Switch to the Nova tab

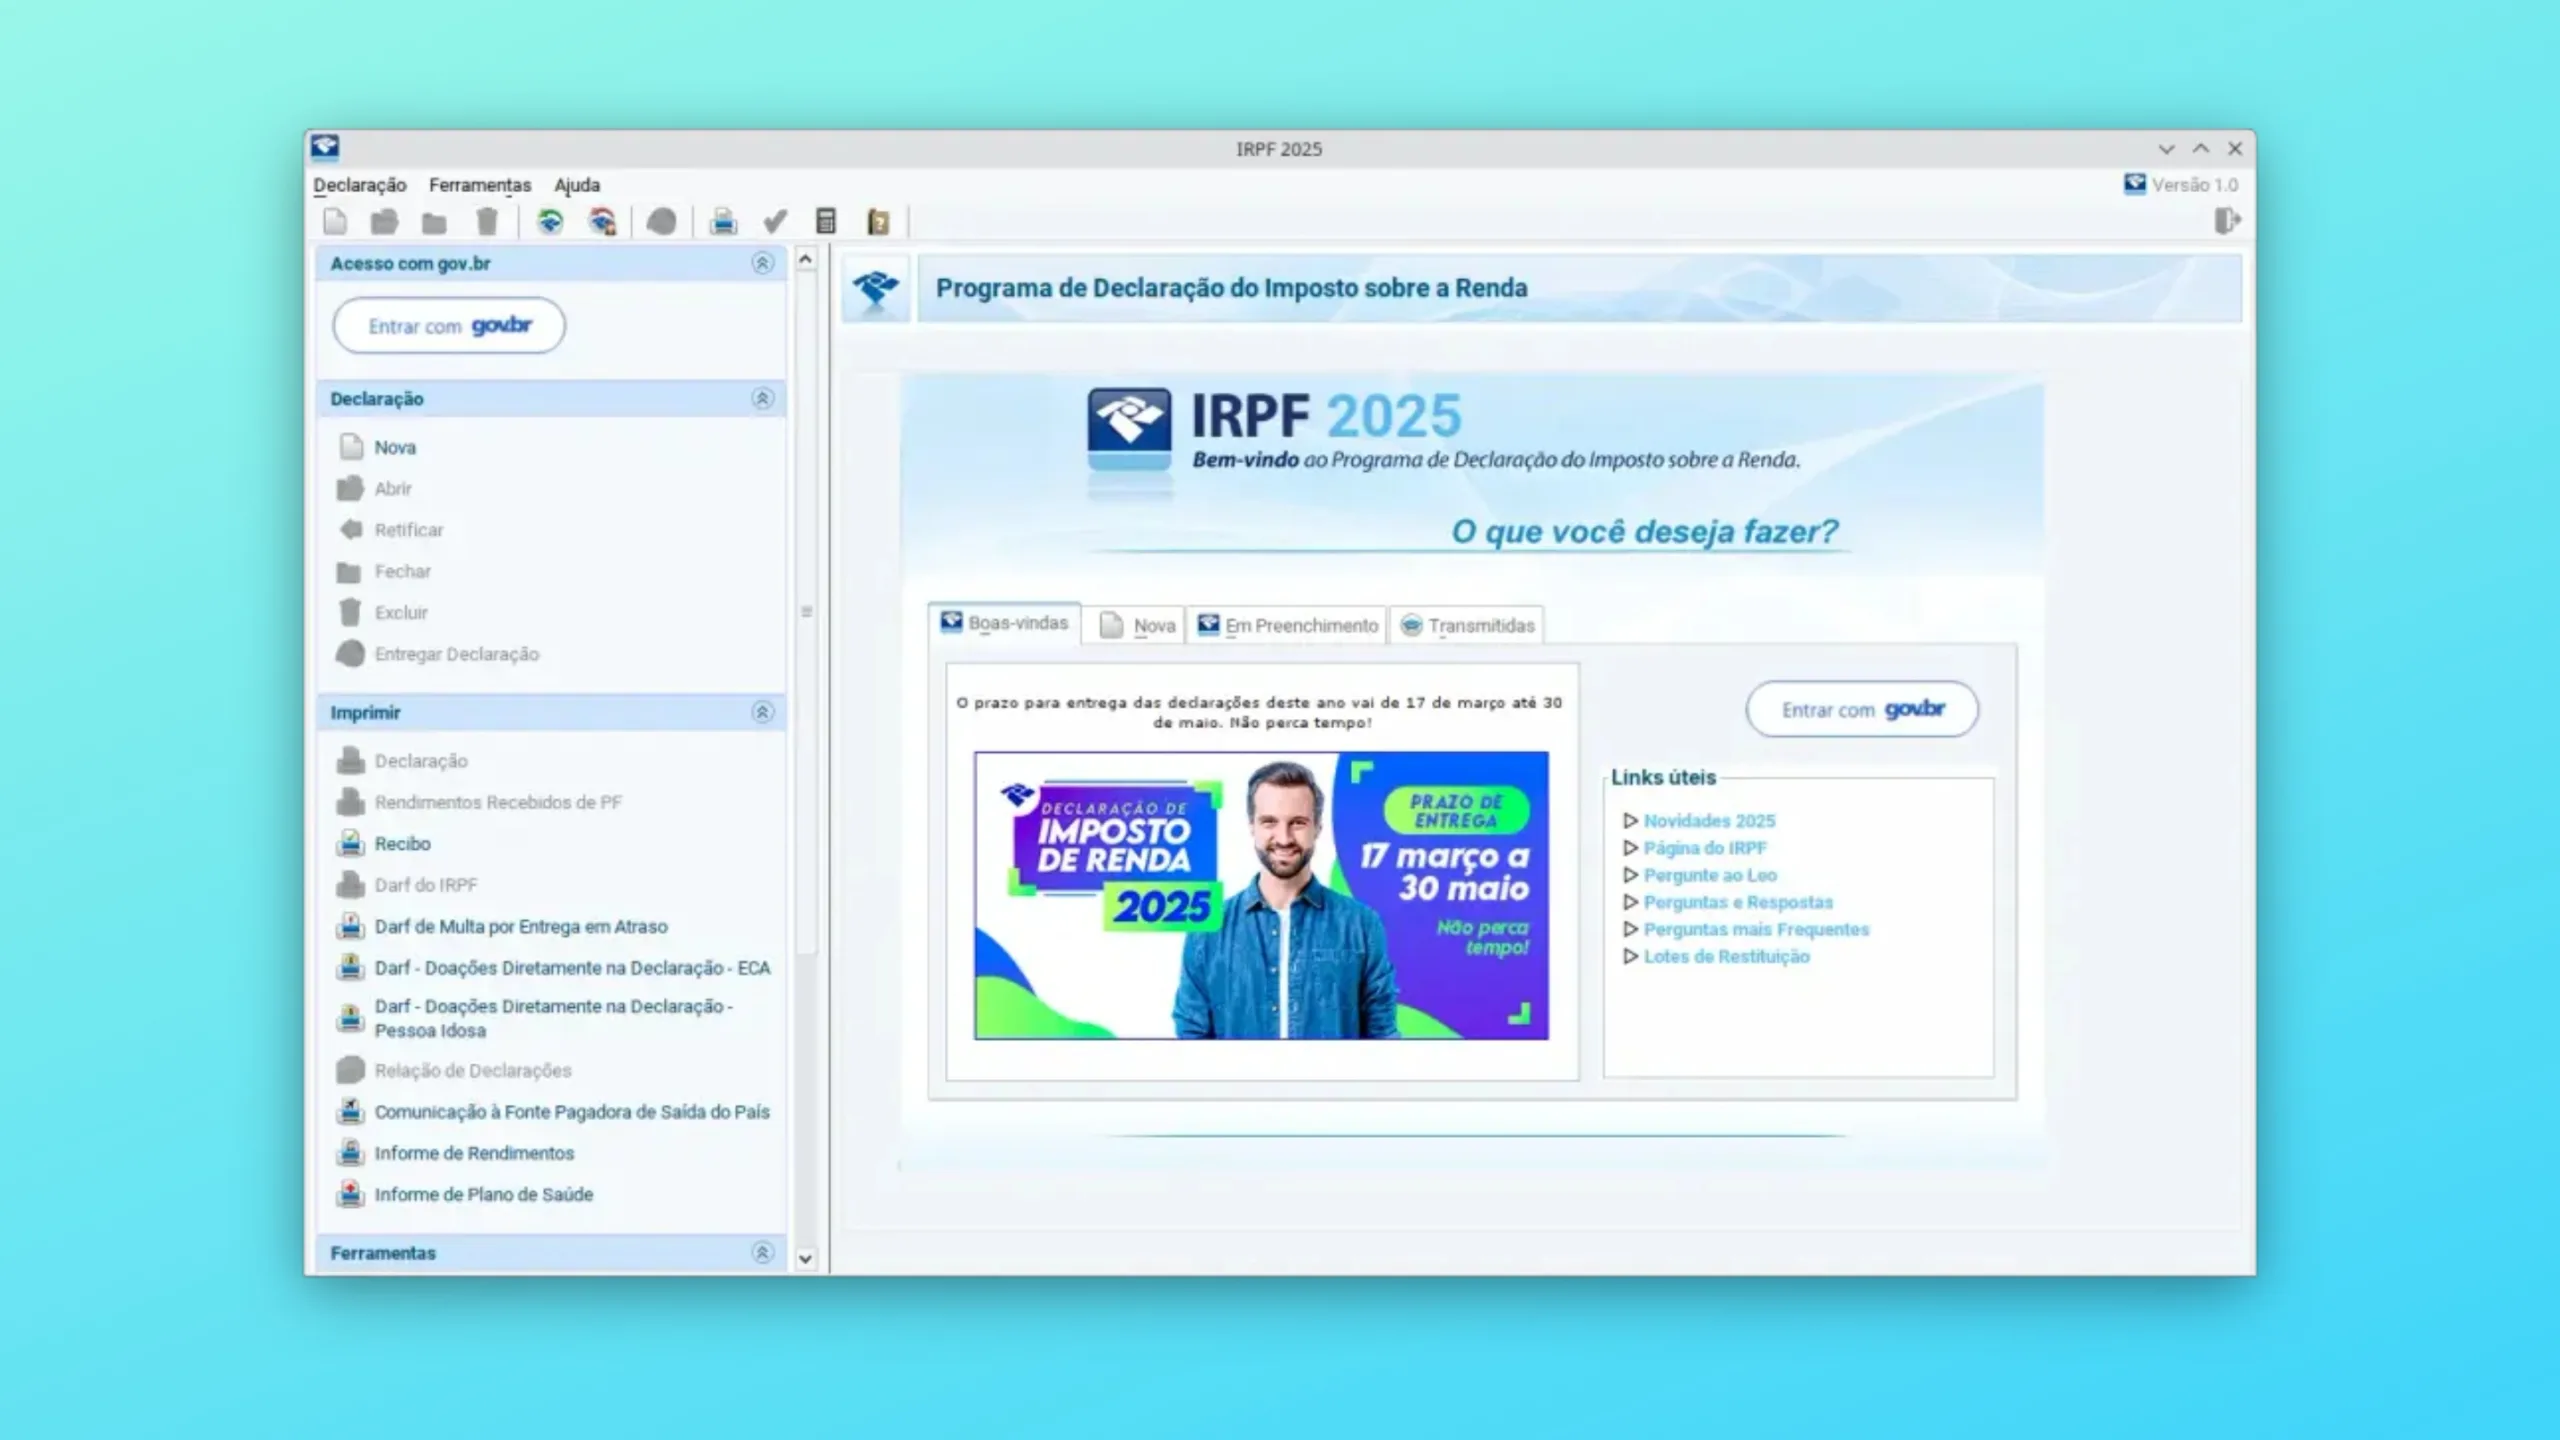pyautogui.click(x=1135, y=625)
